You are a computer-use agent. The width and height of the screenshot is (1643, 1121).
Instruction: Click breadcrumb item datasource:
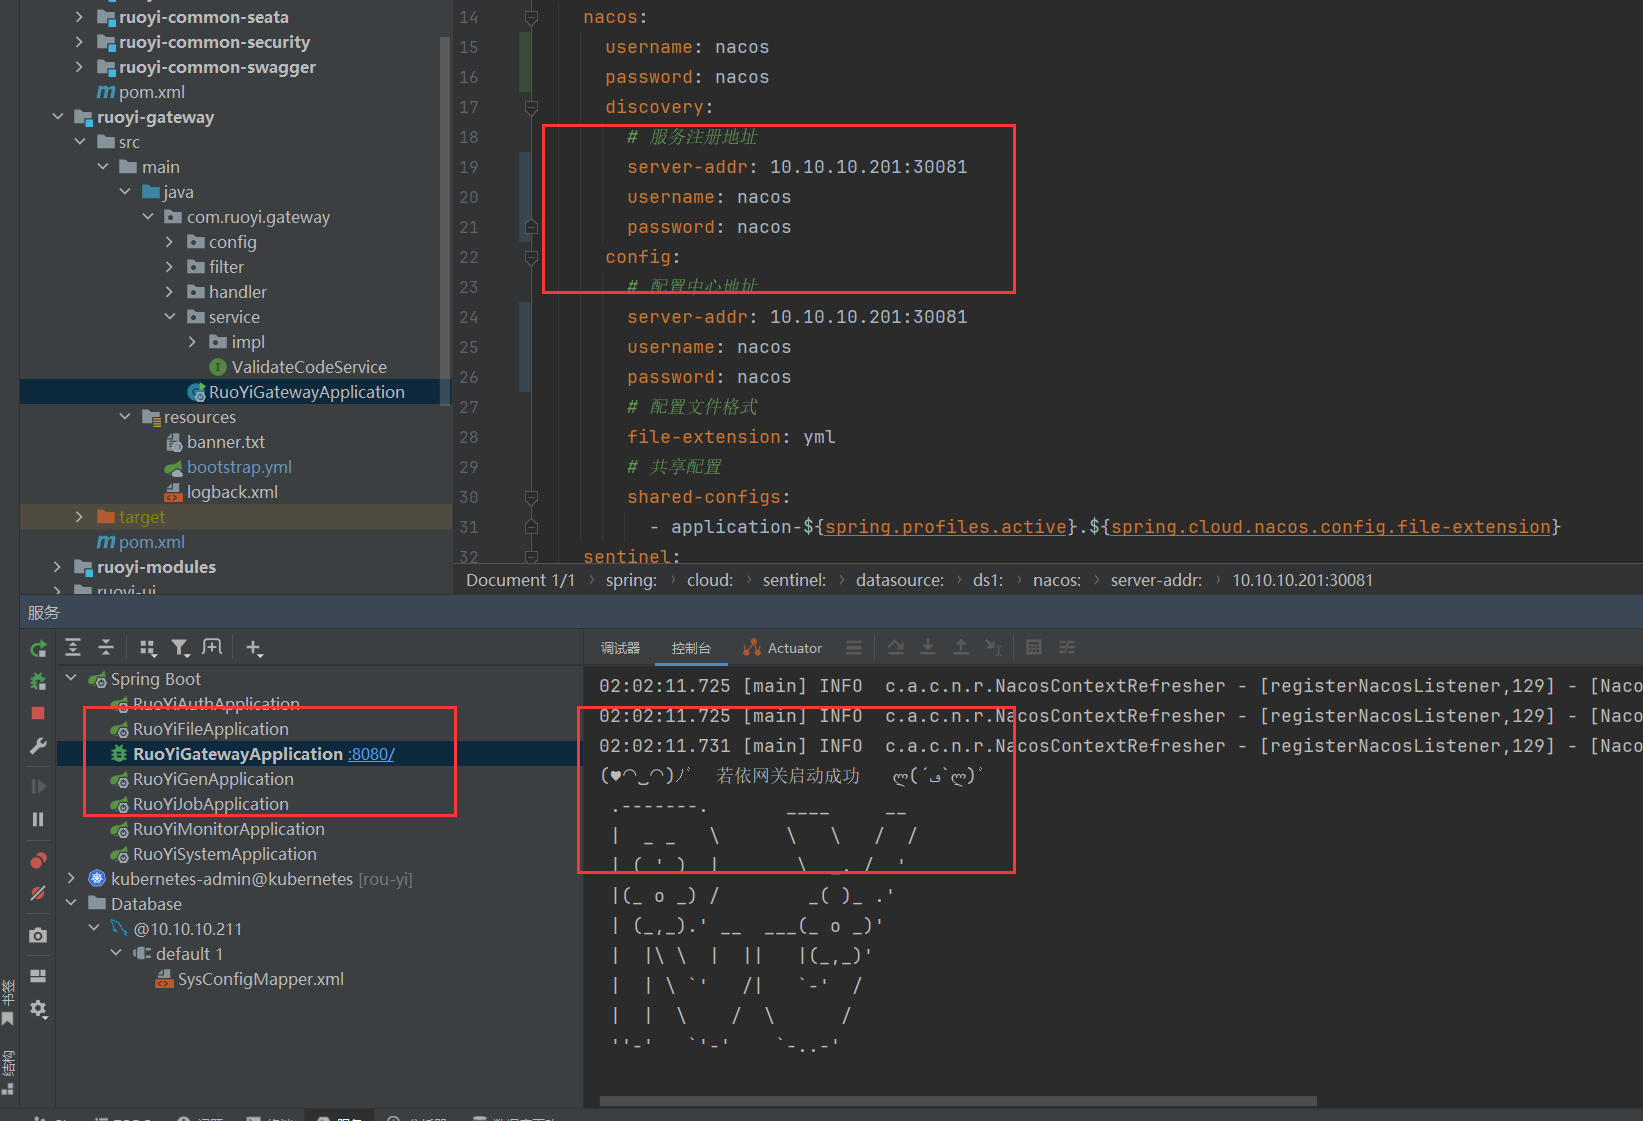[x=899, y=580]
